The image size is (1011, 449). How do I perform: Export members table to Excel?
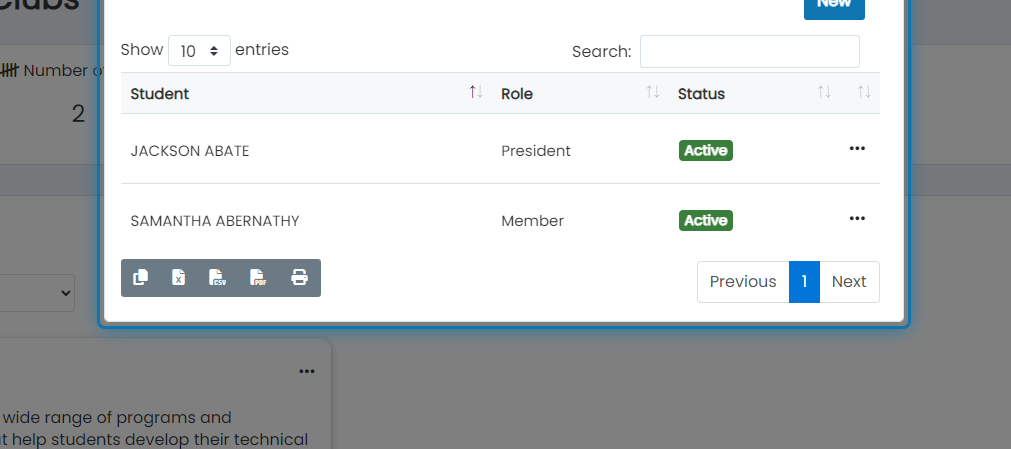179,277
